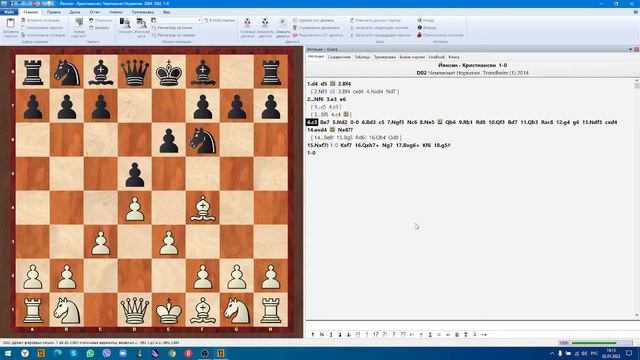Select the Нотация panel tab
The width and height of the screenshot is (640, 360).
[316, 57]
